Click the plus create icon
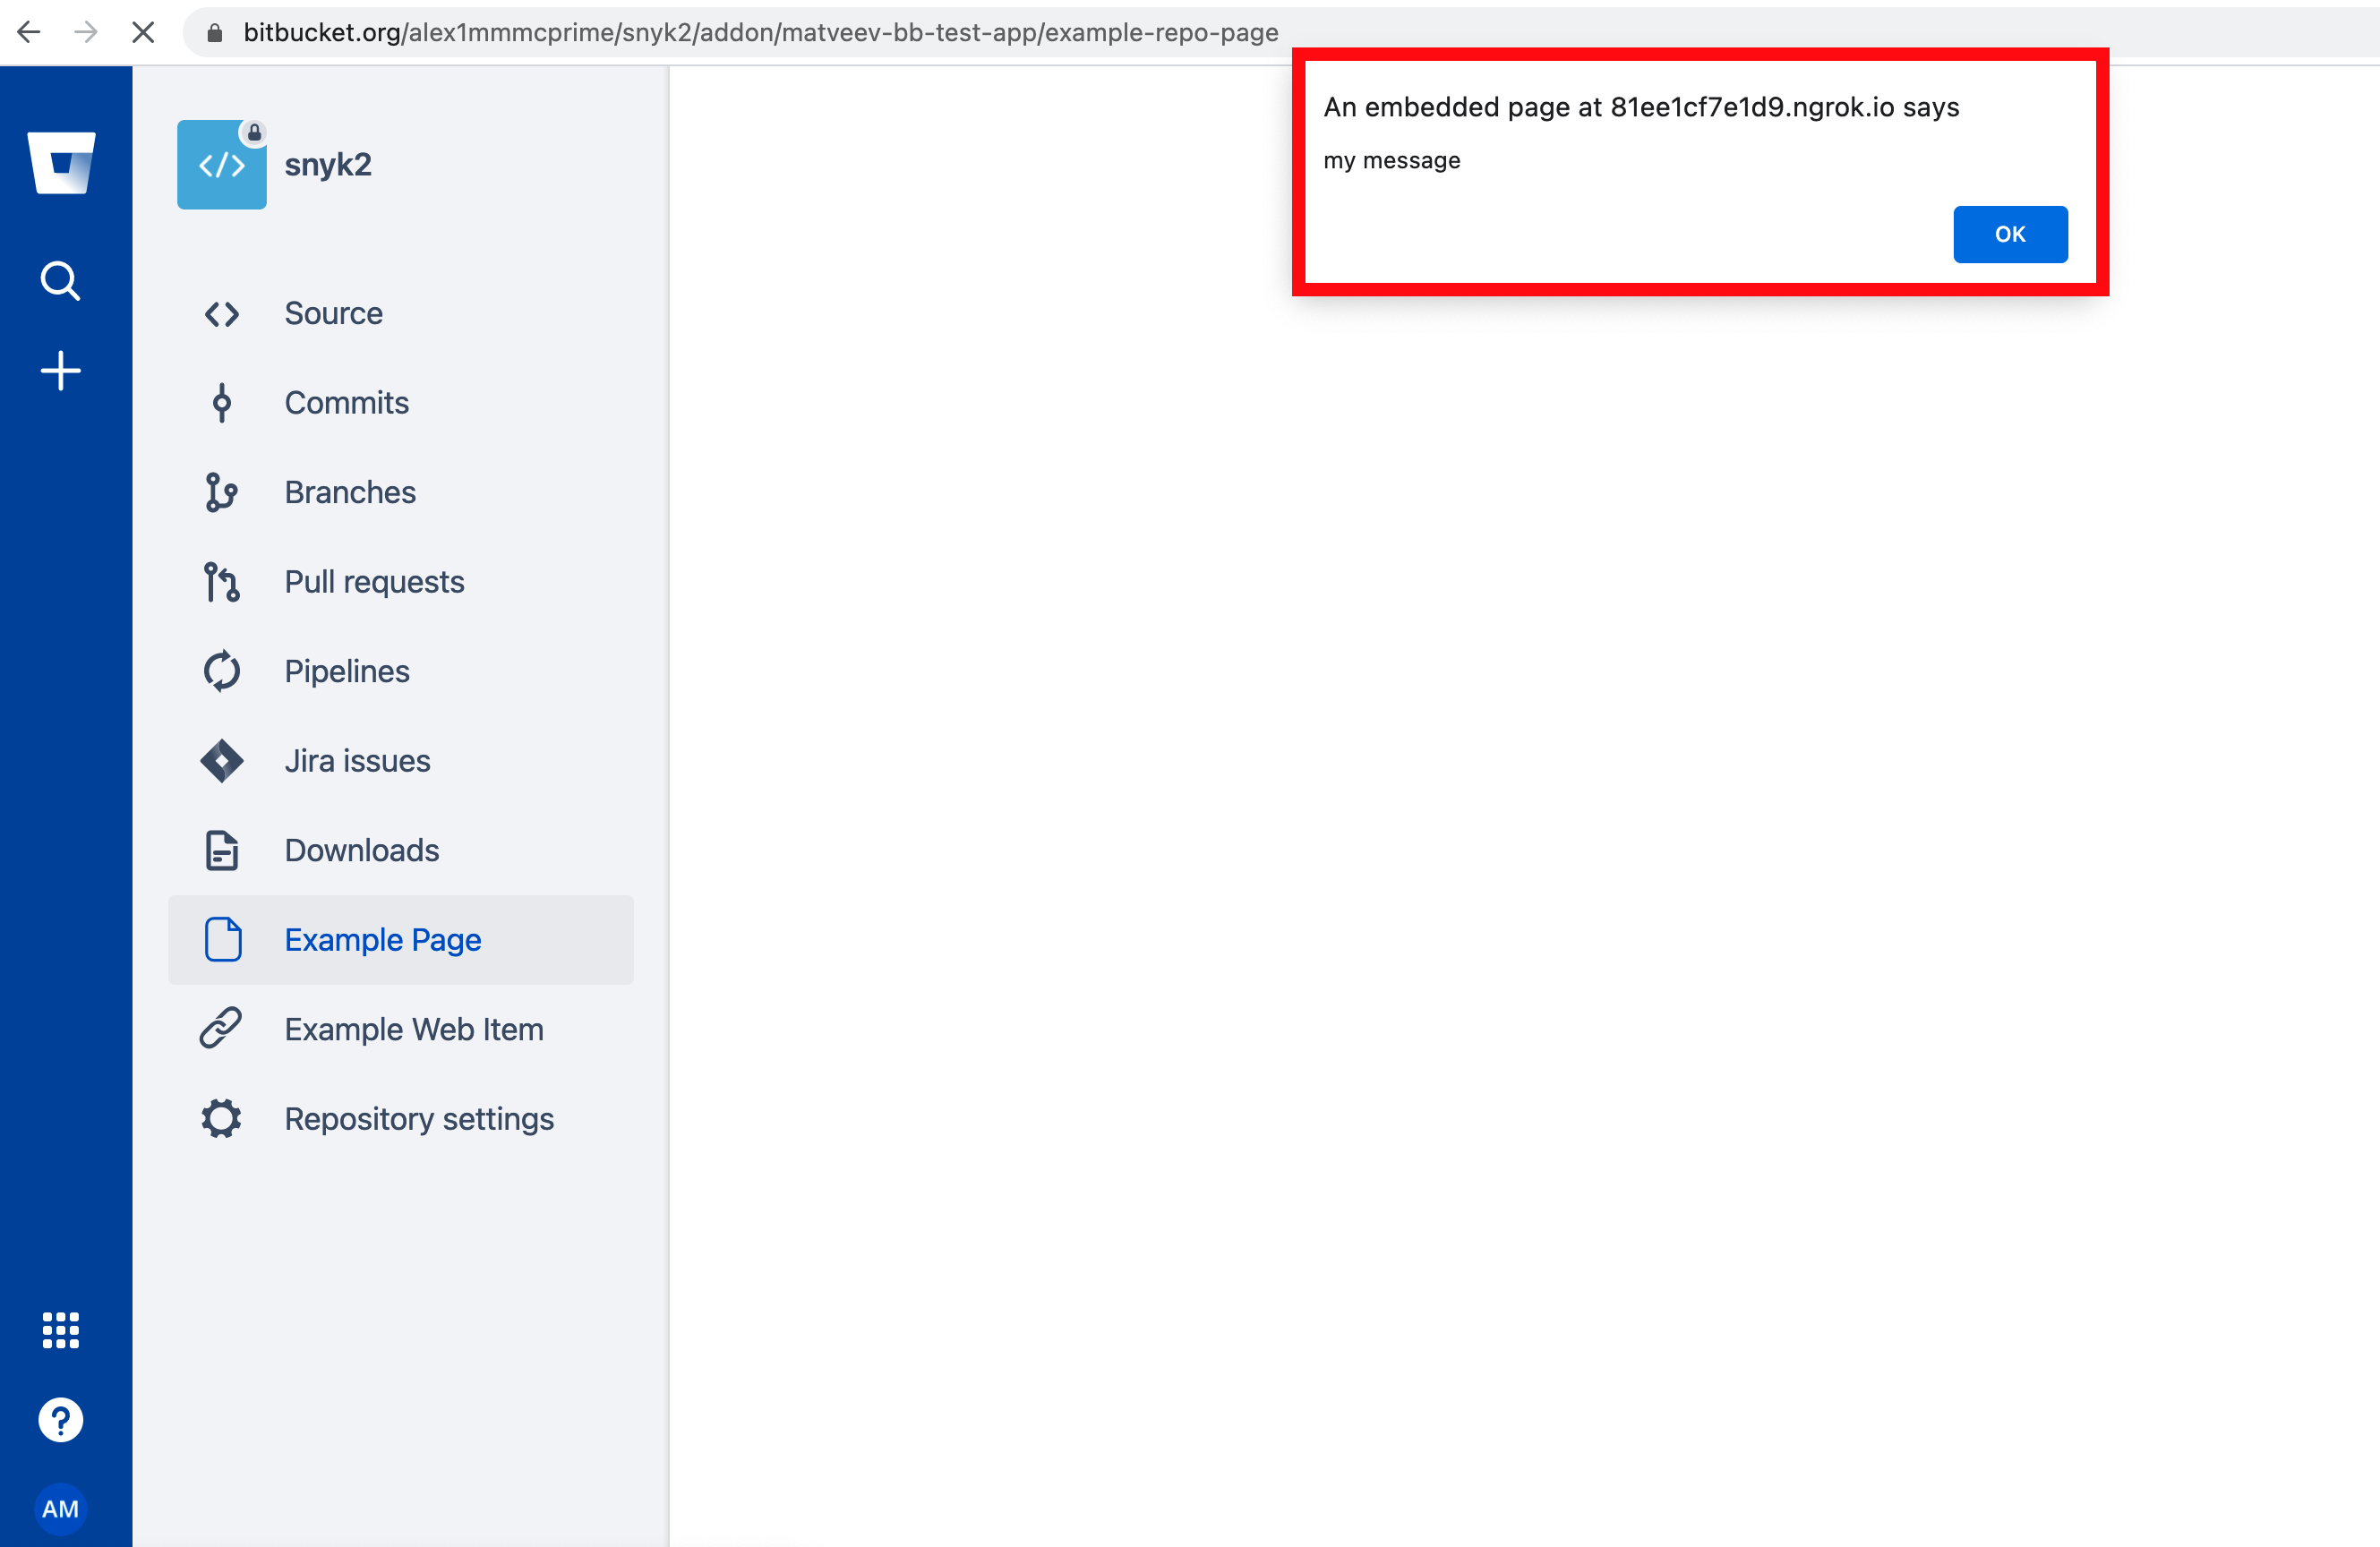Screen dimensions: 2380x1547 click(x=60, y=371)
